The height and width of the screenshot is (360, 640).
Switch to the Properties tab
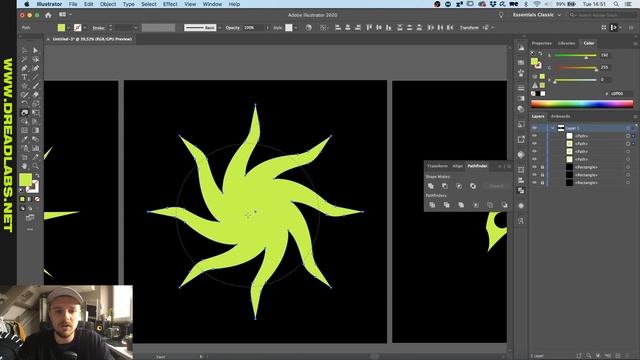point(542,43)
